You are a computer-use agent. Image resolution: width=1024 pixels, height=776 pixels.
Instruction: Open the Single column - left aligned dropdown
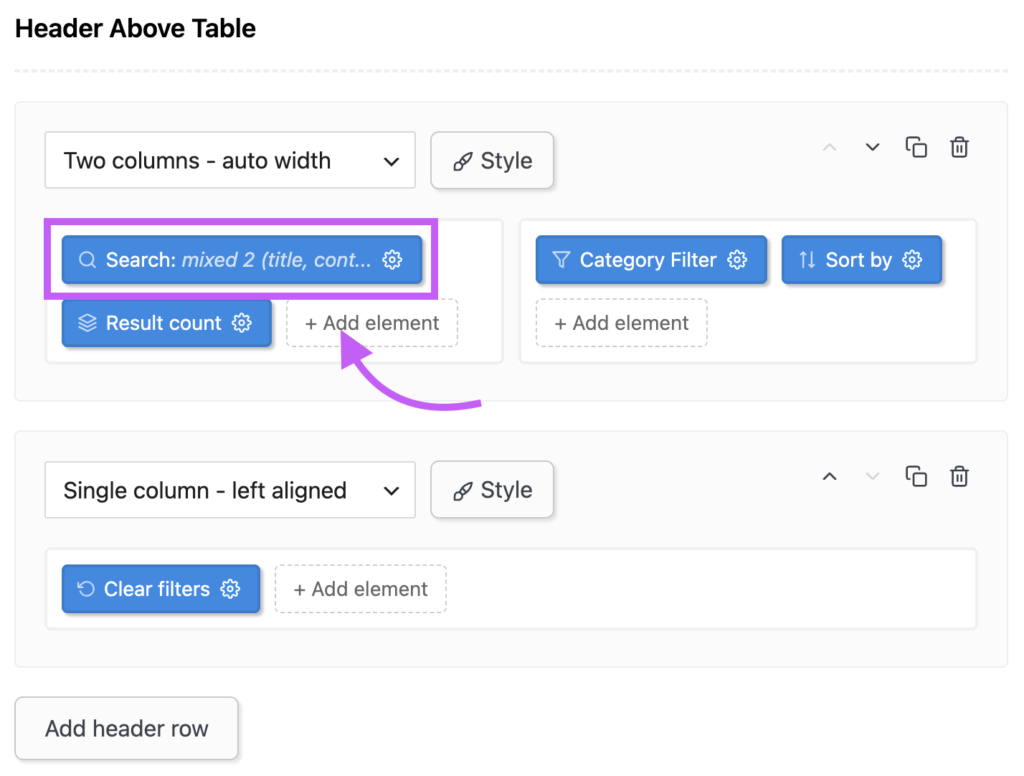tap(230, 490)
